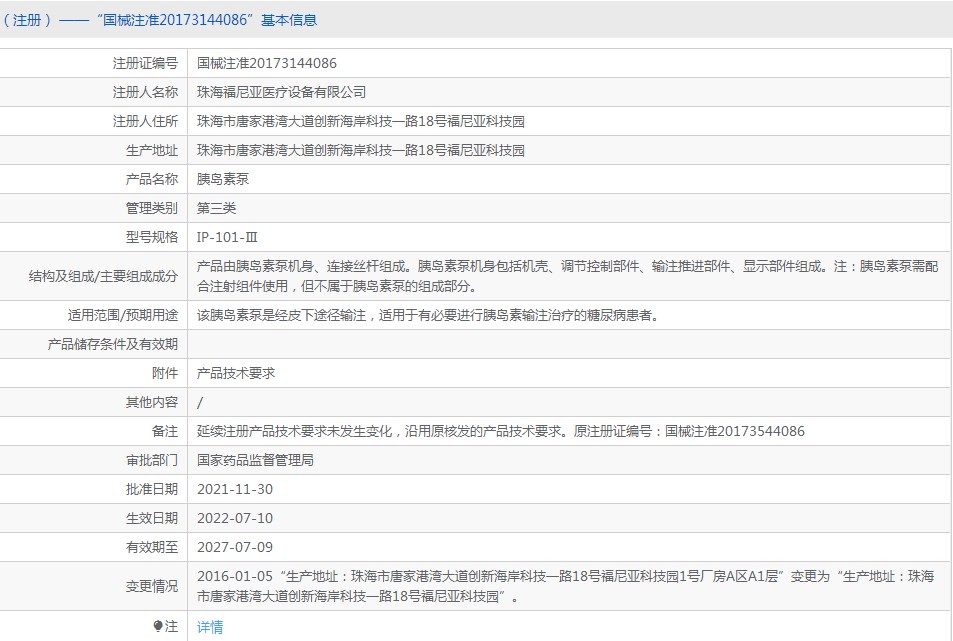Click the 型号规格 value IP-101-Ⅲ

pos(227,238)
